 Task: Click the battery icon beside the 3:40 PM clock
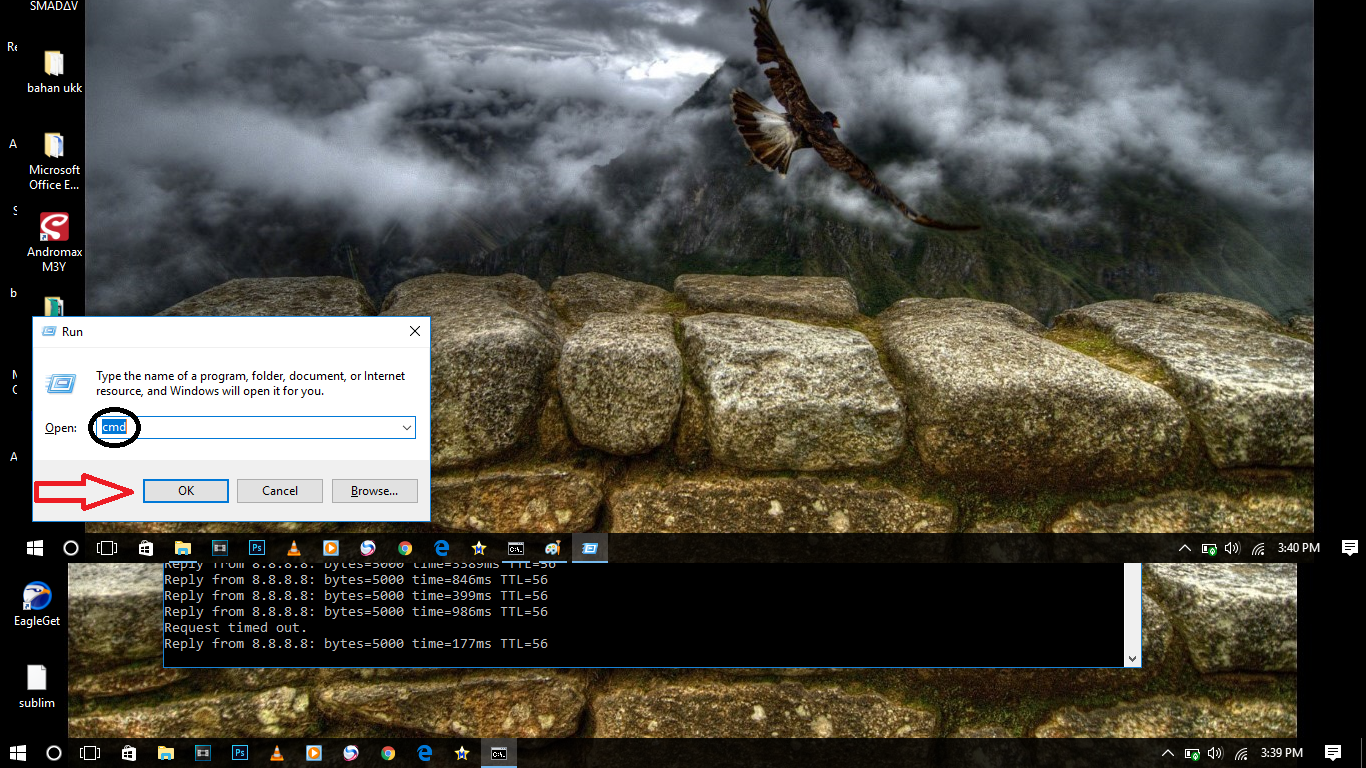(x=1209, y=548)
